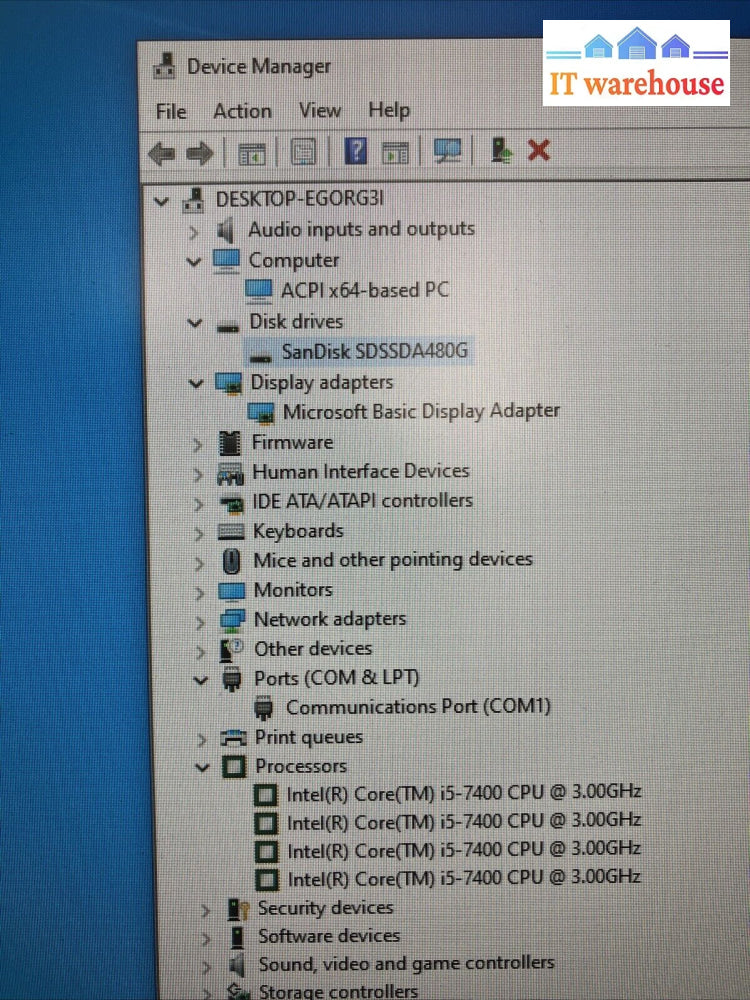750x1000 pixels.
Task: Select the SanDisk SDSSDA480G disk drive
Action: click(x=374, y=352)
